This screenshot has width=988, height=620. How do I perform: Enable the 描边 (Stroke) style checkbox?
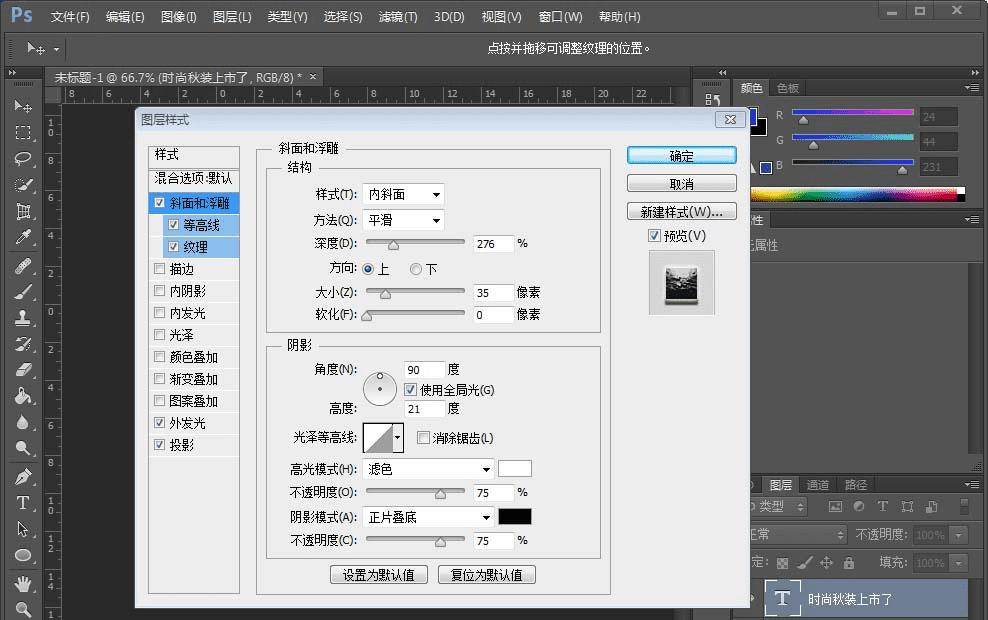tap(160, 269)
